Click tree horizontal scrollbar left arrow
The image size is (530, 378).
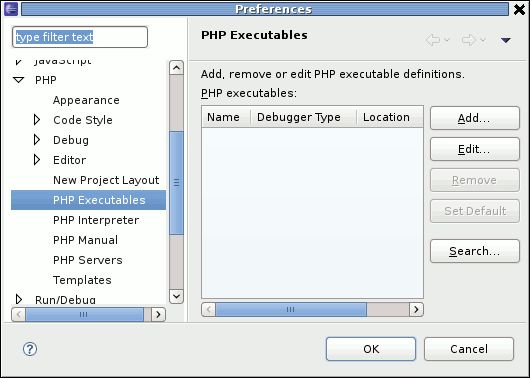point(19,315)
